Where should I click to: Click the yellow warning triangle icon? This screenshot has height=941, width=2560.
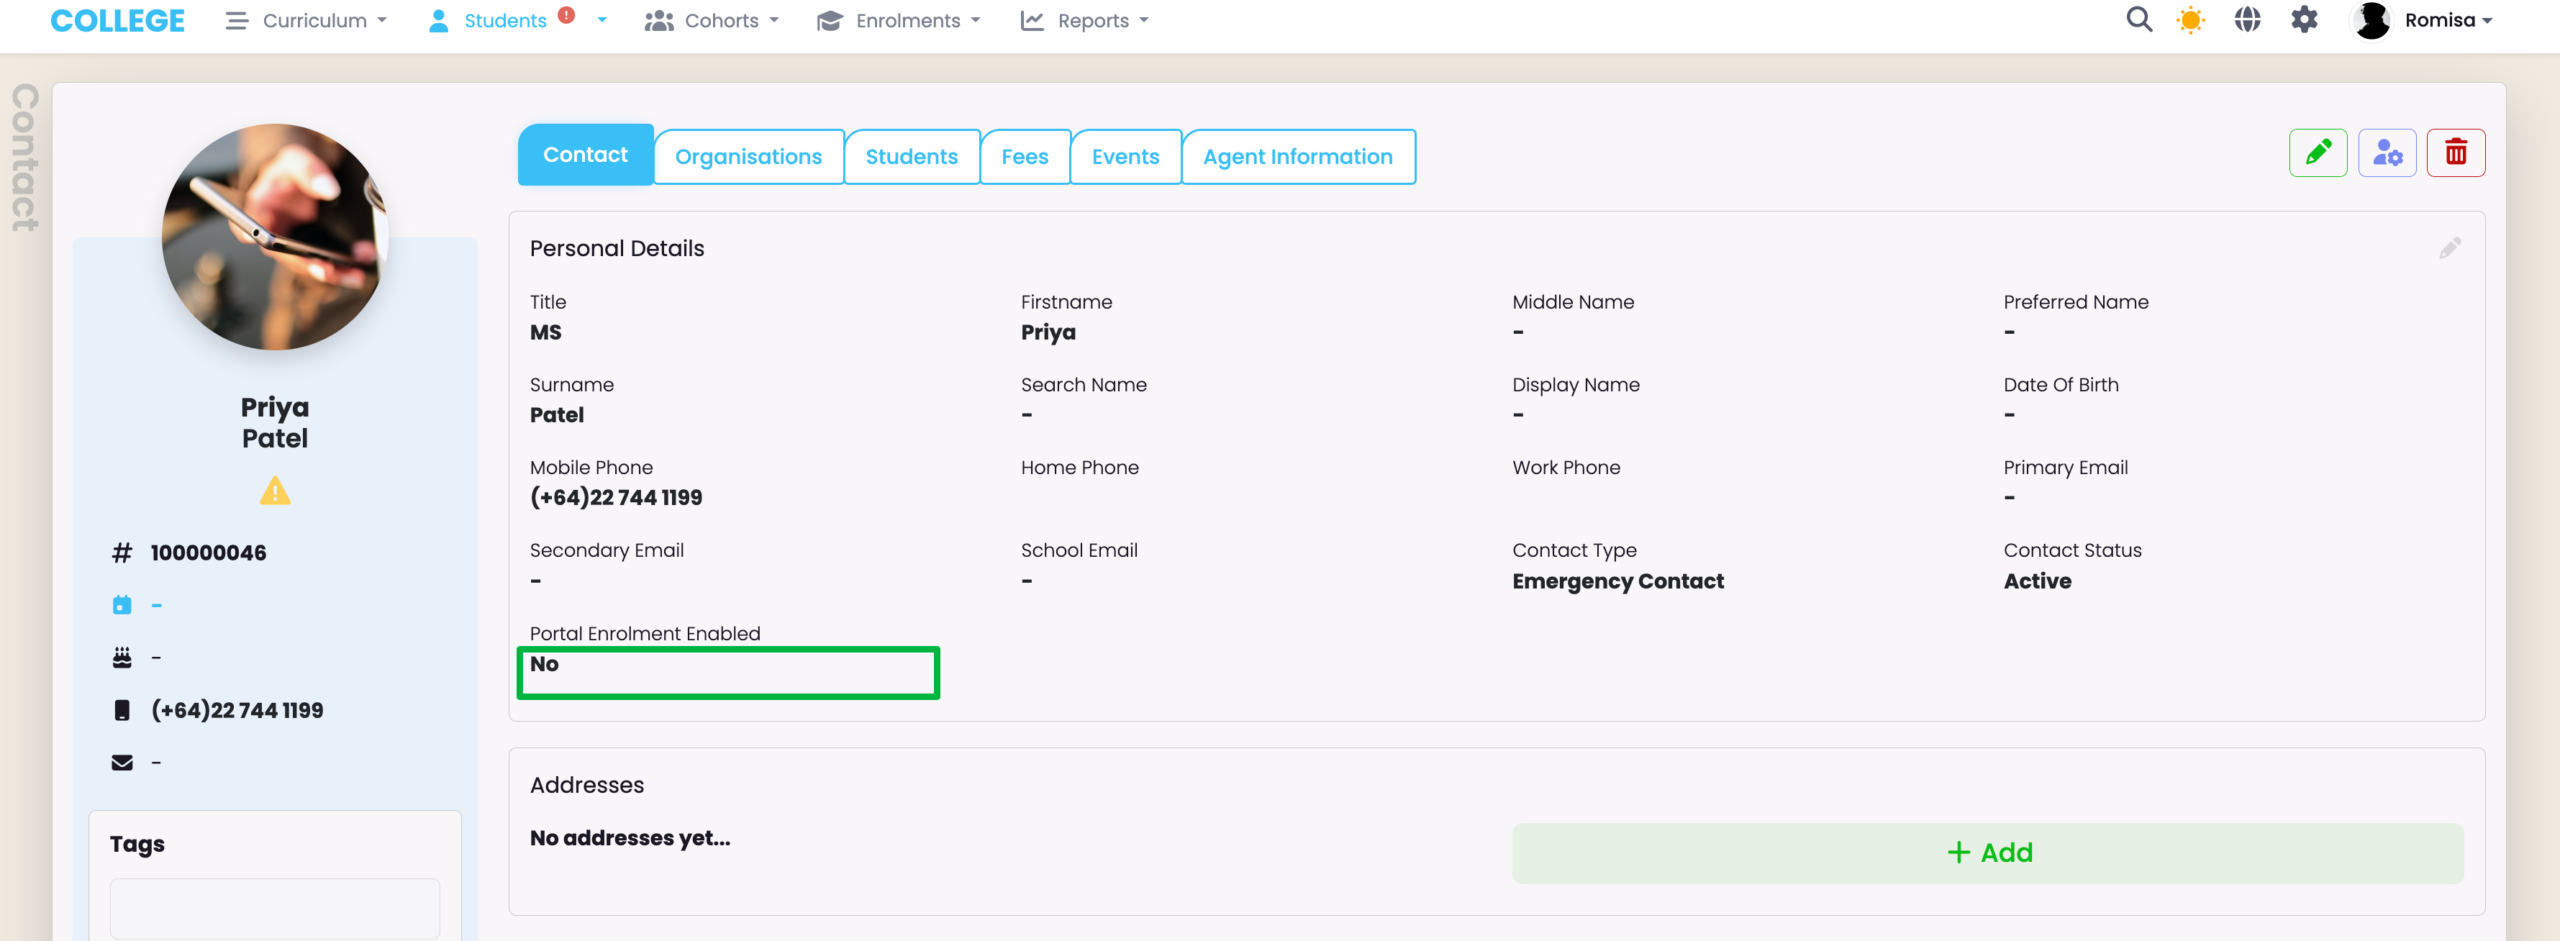click(x=275, y=491)
